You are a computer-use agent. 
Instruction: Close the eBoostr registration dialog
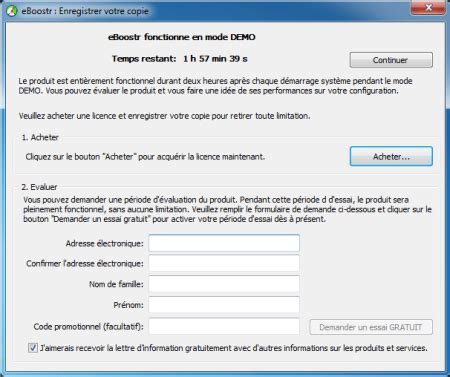point(429,7)
